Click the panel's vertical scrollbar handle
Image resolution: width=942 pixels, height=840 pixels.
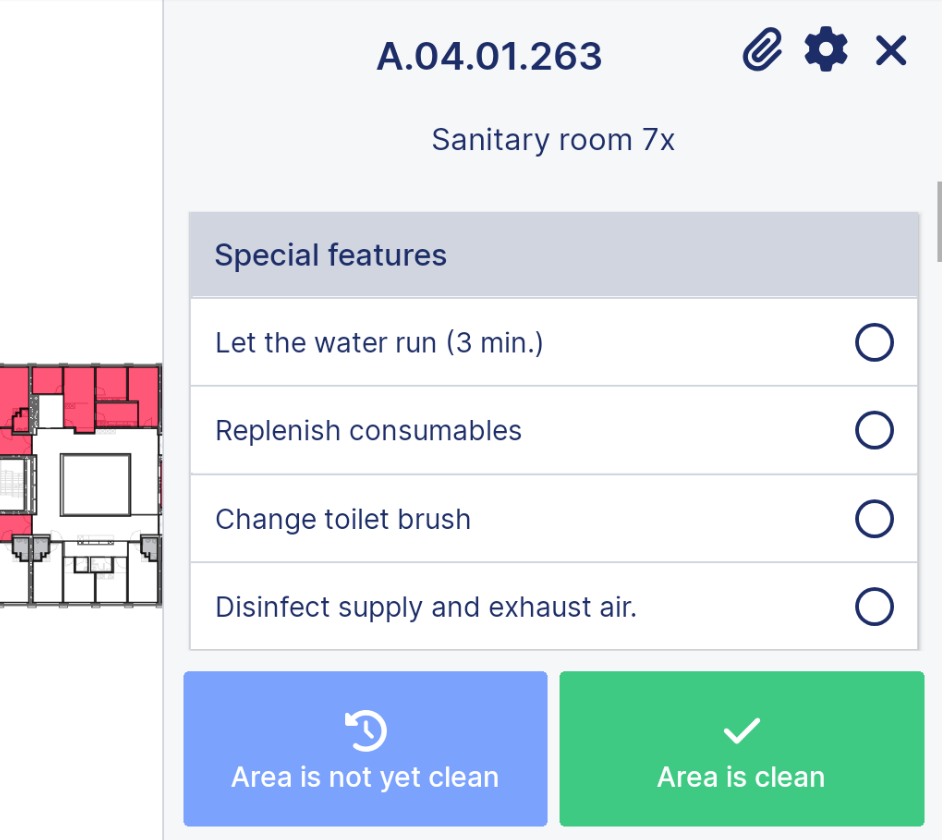point(939,221)
